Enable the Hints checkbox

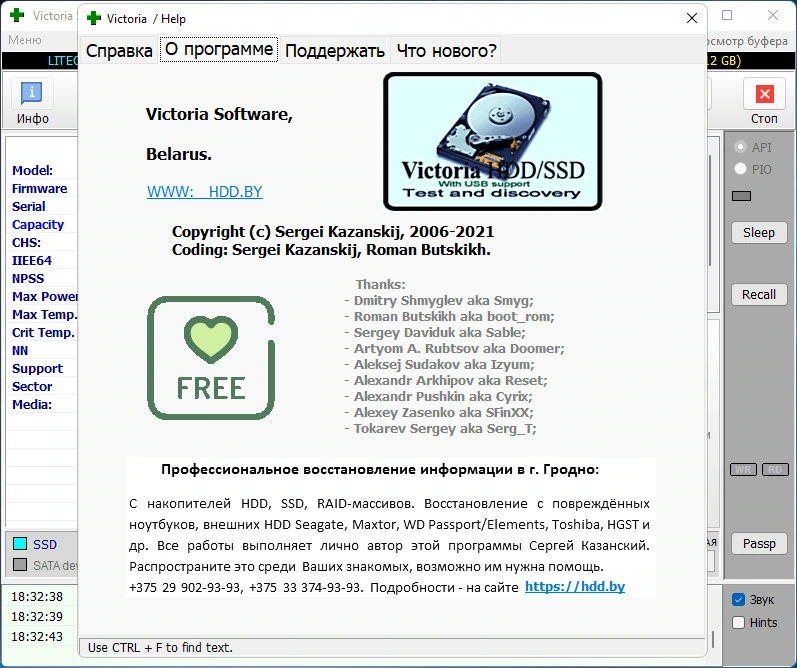[x=739, y=622]
